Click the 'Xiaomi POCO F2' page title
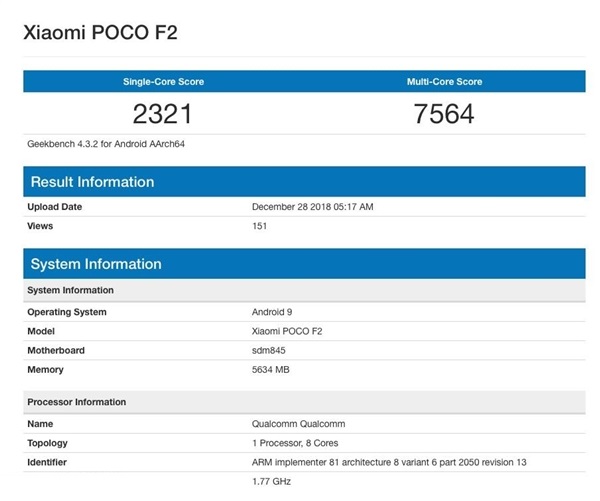This screenshot has width=600, height=501. coord(100,33)
